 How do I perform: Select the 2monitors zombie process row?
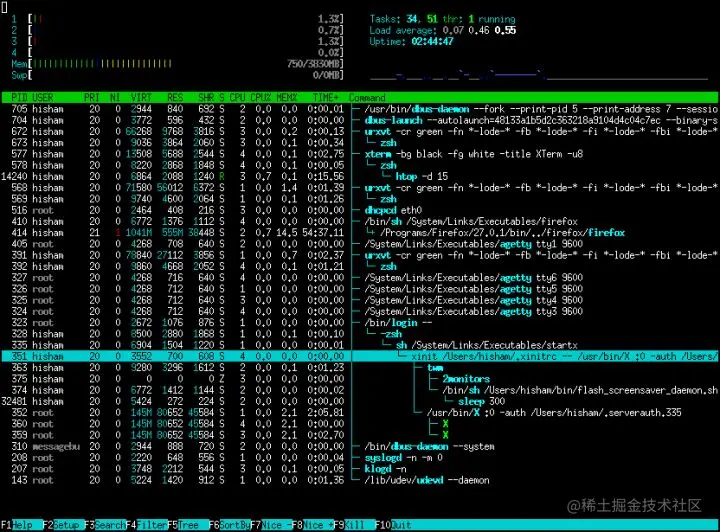(x=360, y=379)
